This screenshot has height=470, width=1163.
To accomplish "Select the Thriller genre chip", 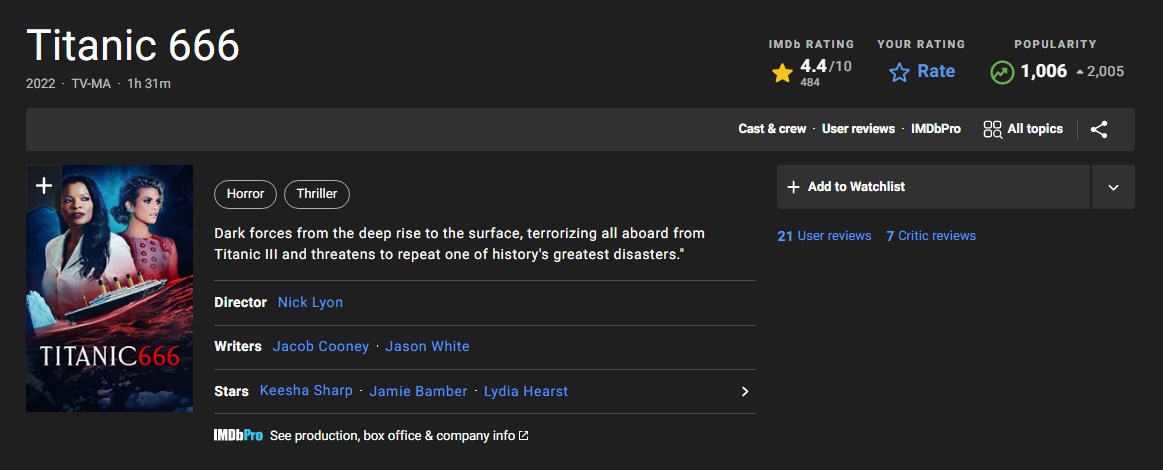I will (317, 194).
